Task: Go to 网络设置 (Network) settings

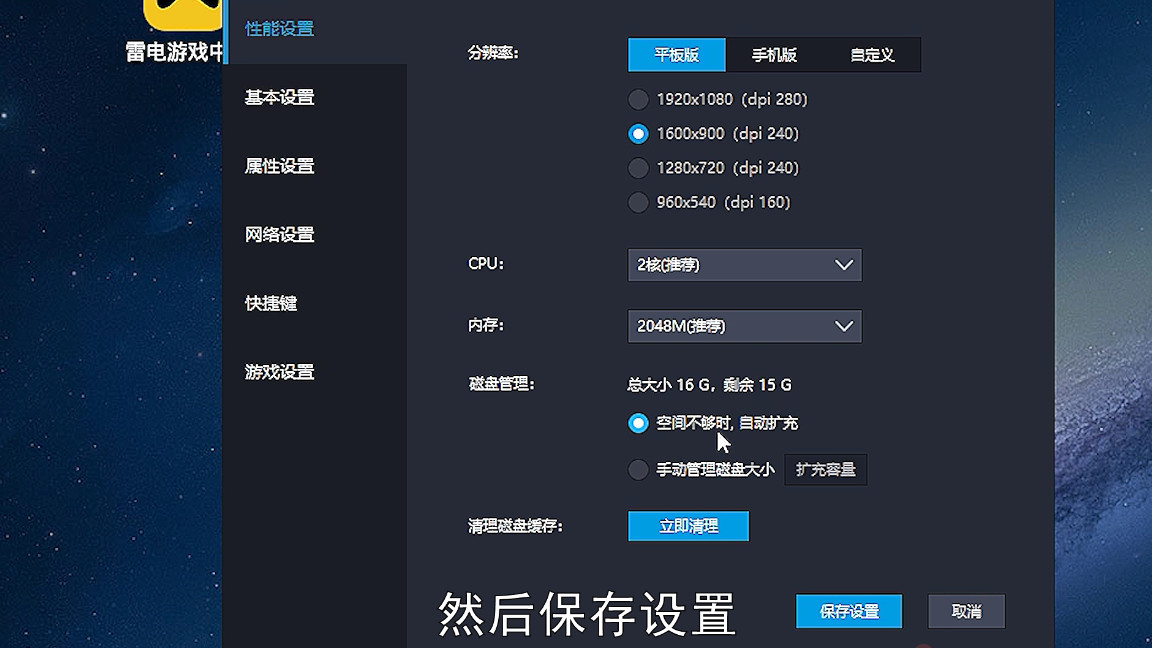Action: click(x=278, y=234)
